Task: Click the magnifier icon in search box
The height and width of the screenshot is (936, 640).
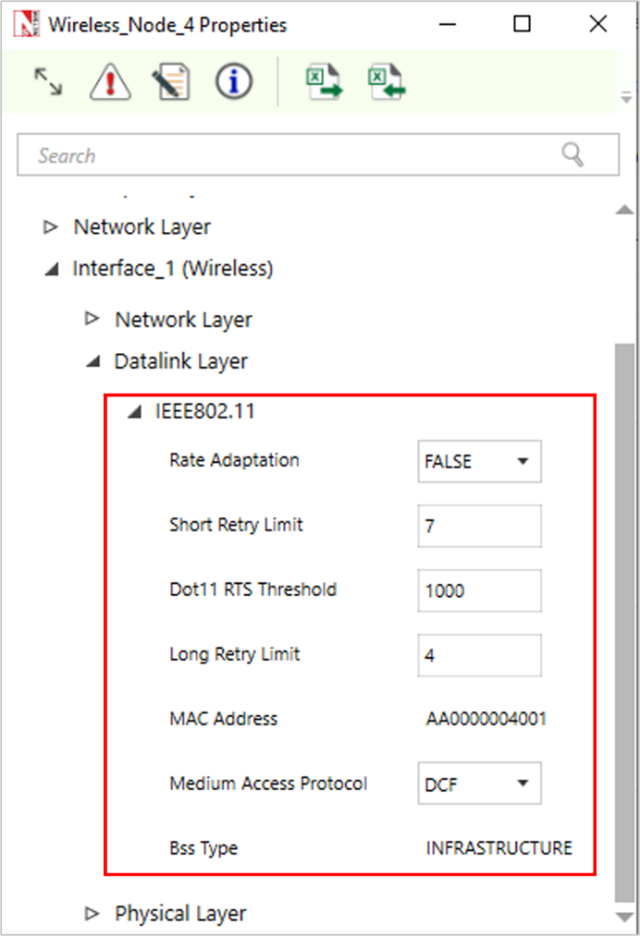Action: [572, 155]
